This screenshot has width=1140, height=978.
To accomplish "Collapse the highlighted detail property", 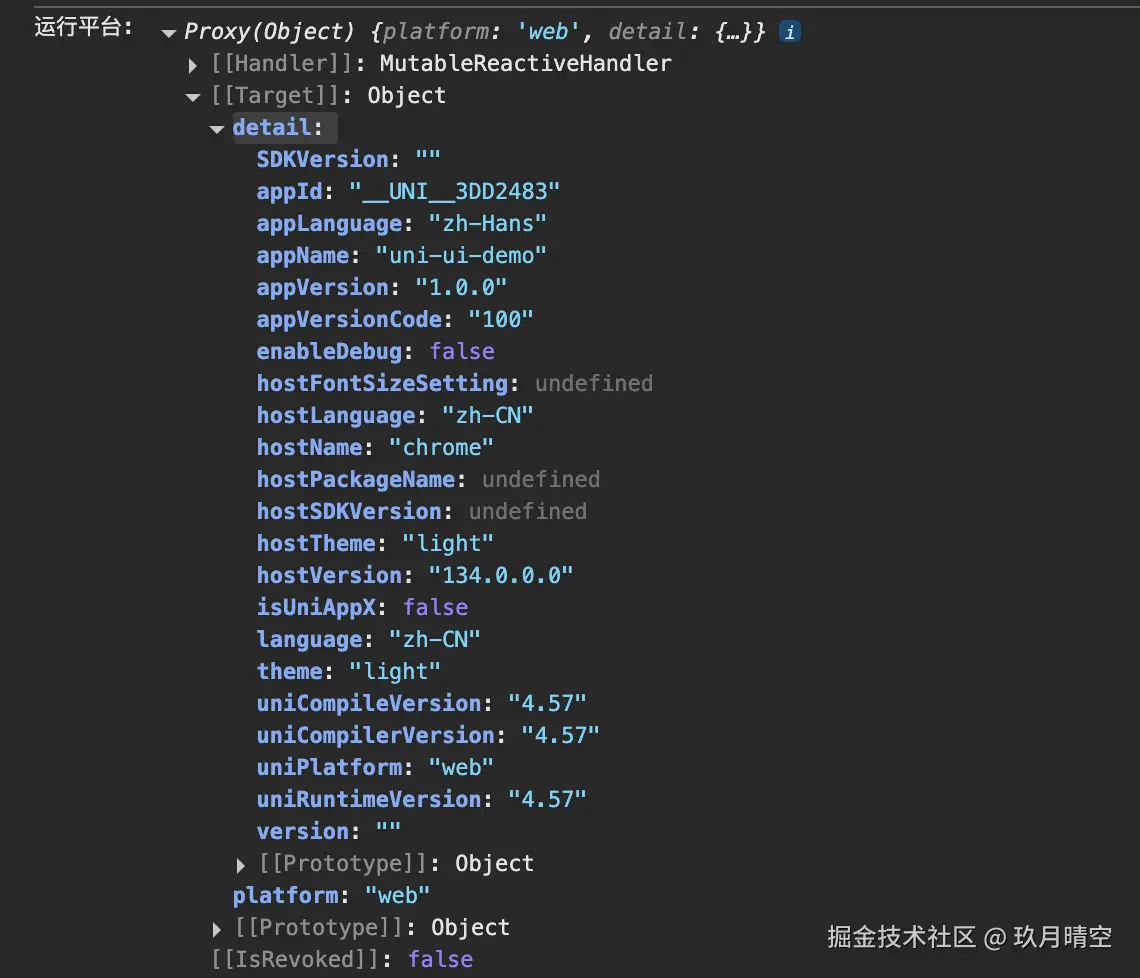I will (x=217, y=128).
